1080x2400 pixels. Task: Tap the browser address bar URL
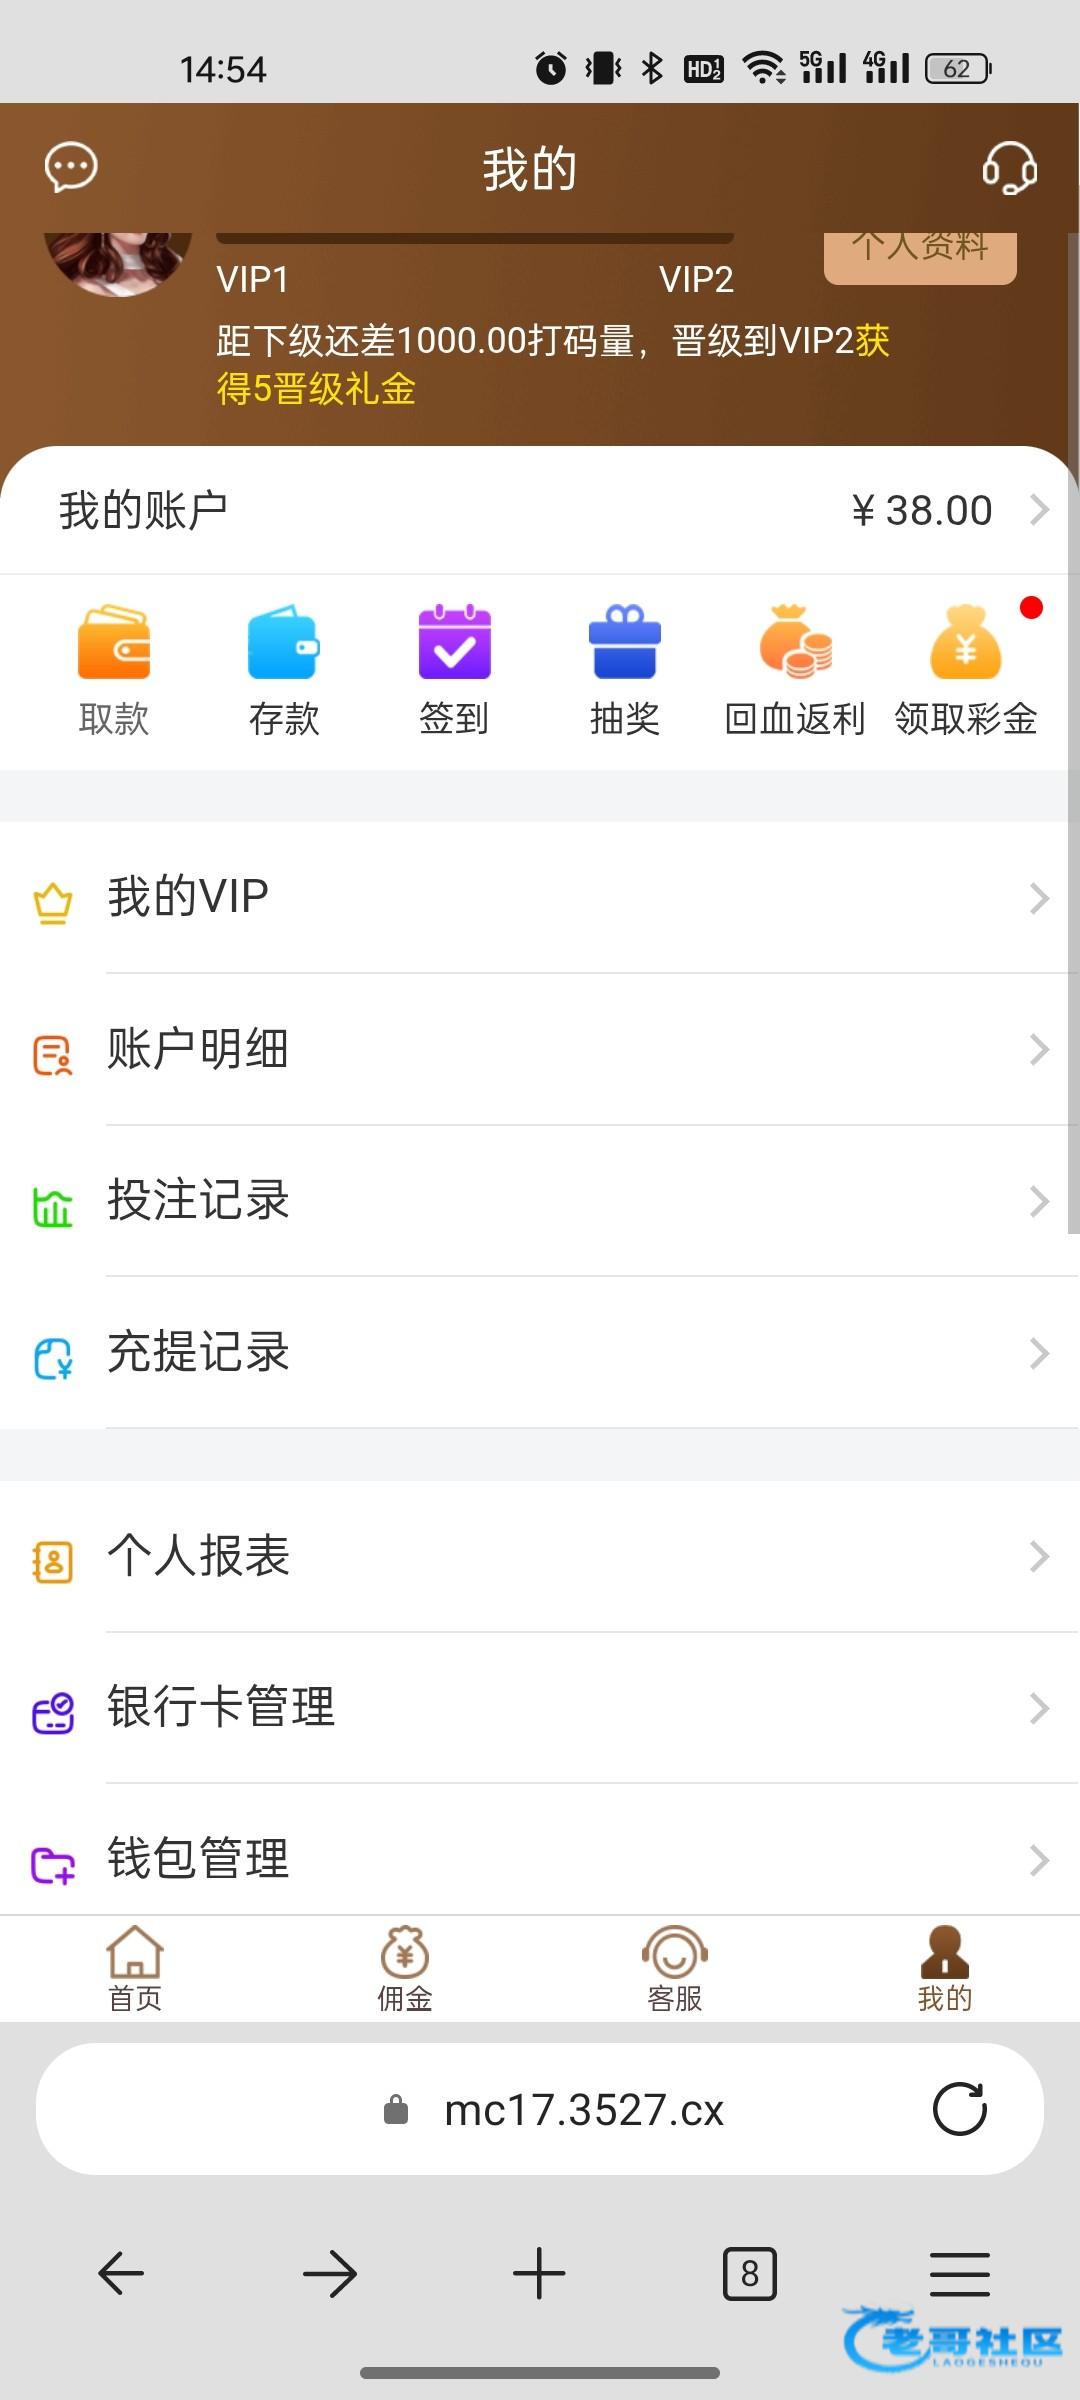pos(583,2110)
